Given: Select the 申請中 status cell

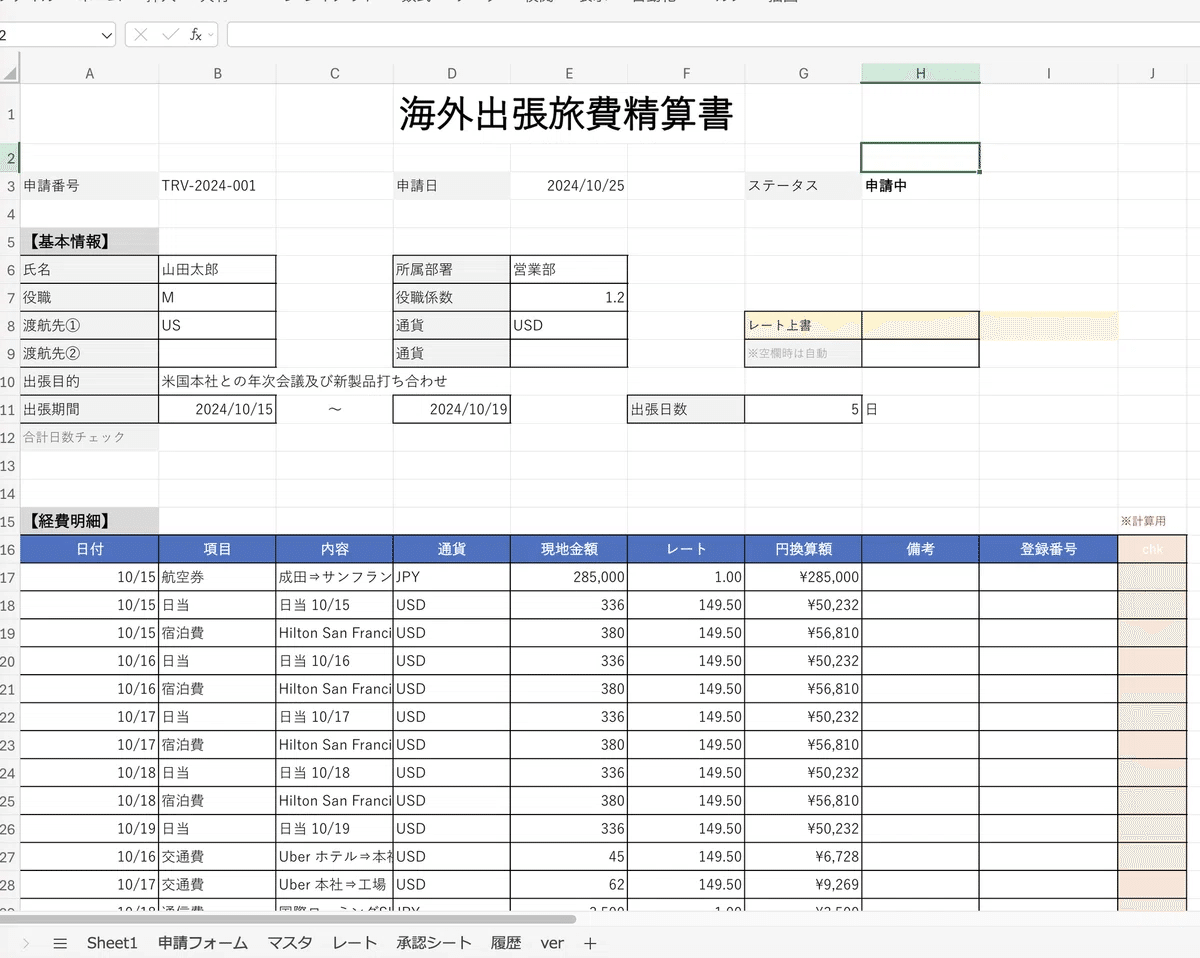Looking at the screenshot, I should click(x=920, y=185).
